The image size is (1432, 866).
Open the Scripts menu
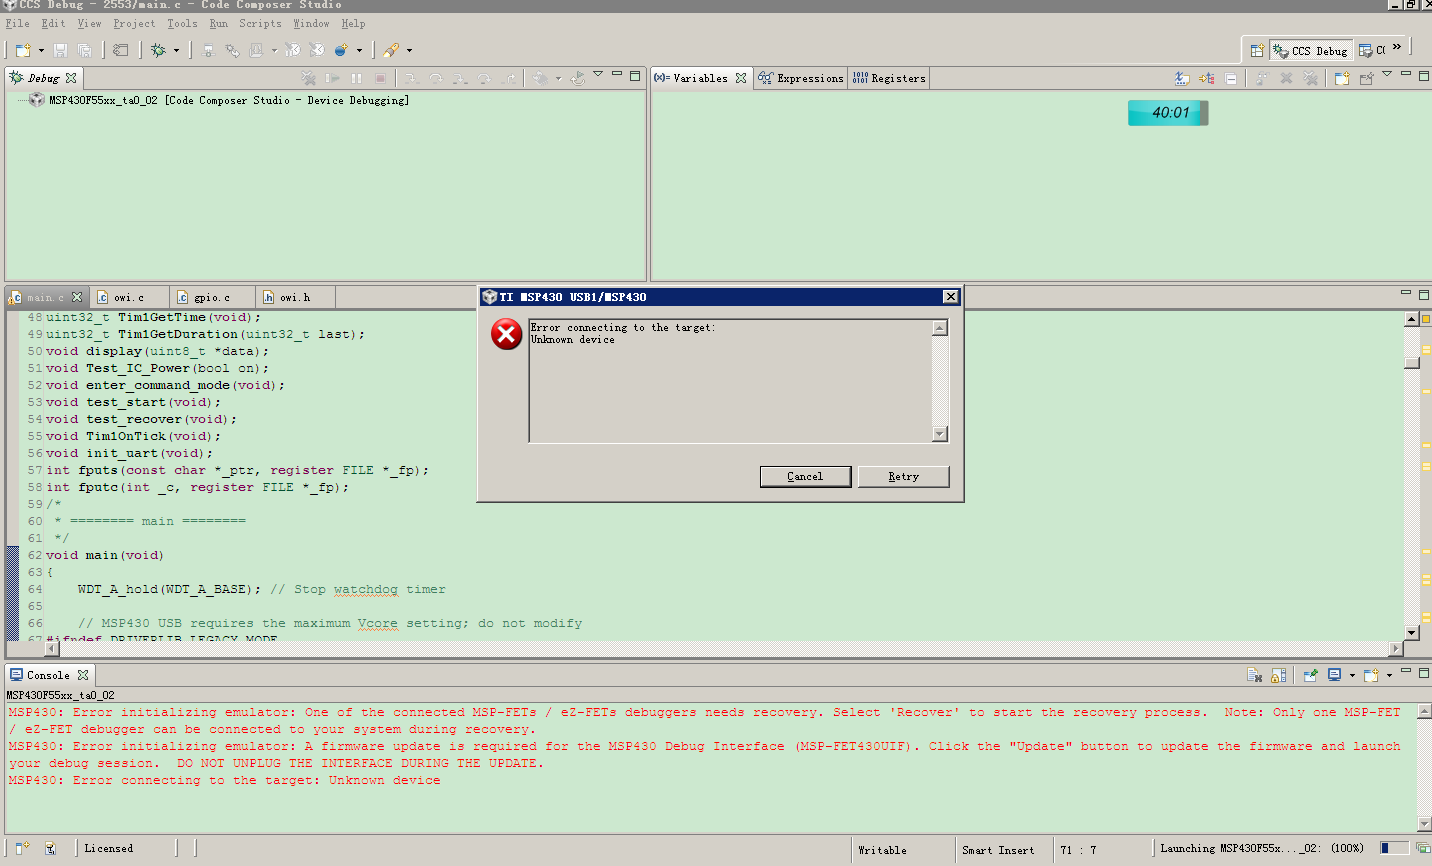[x=260, y=24]
